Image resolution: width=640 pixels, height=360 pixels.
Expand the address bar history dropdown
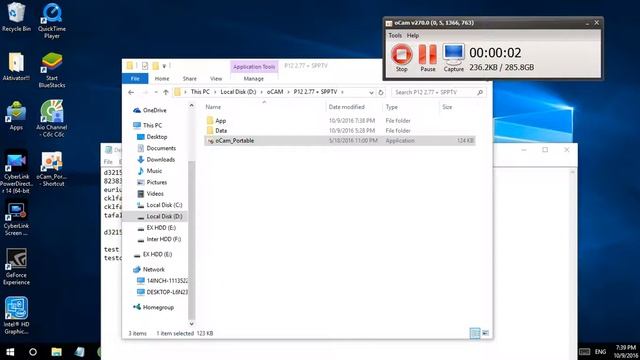tap(371, 92)
